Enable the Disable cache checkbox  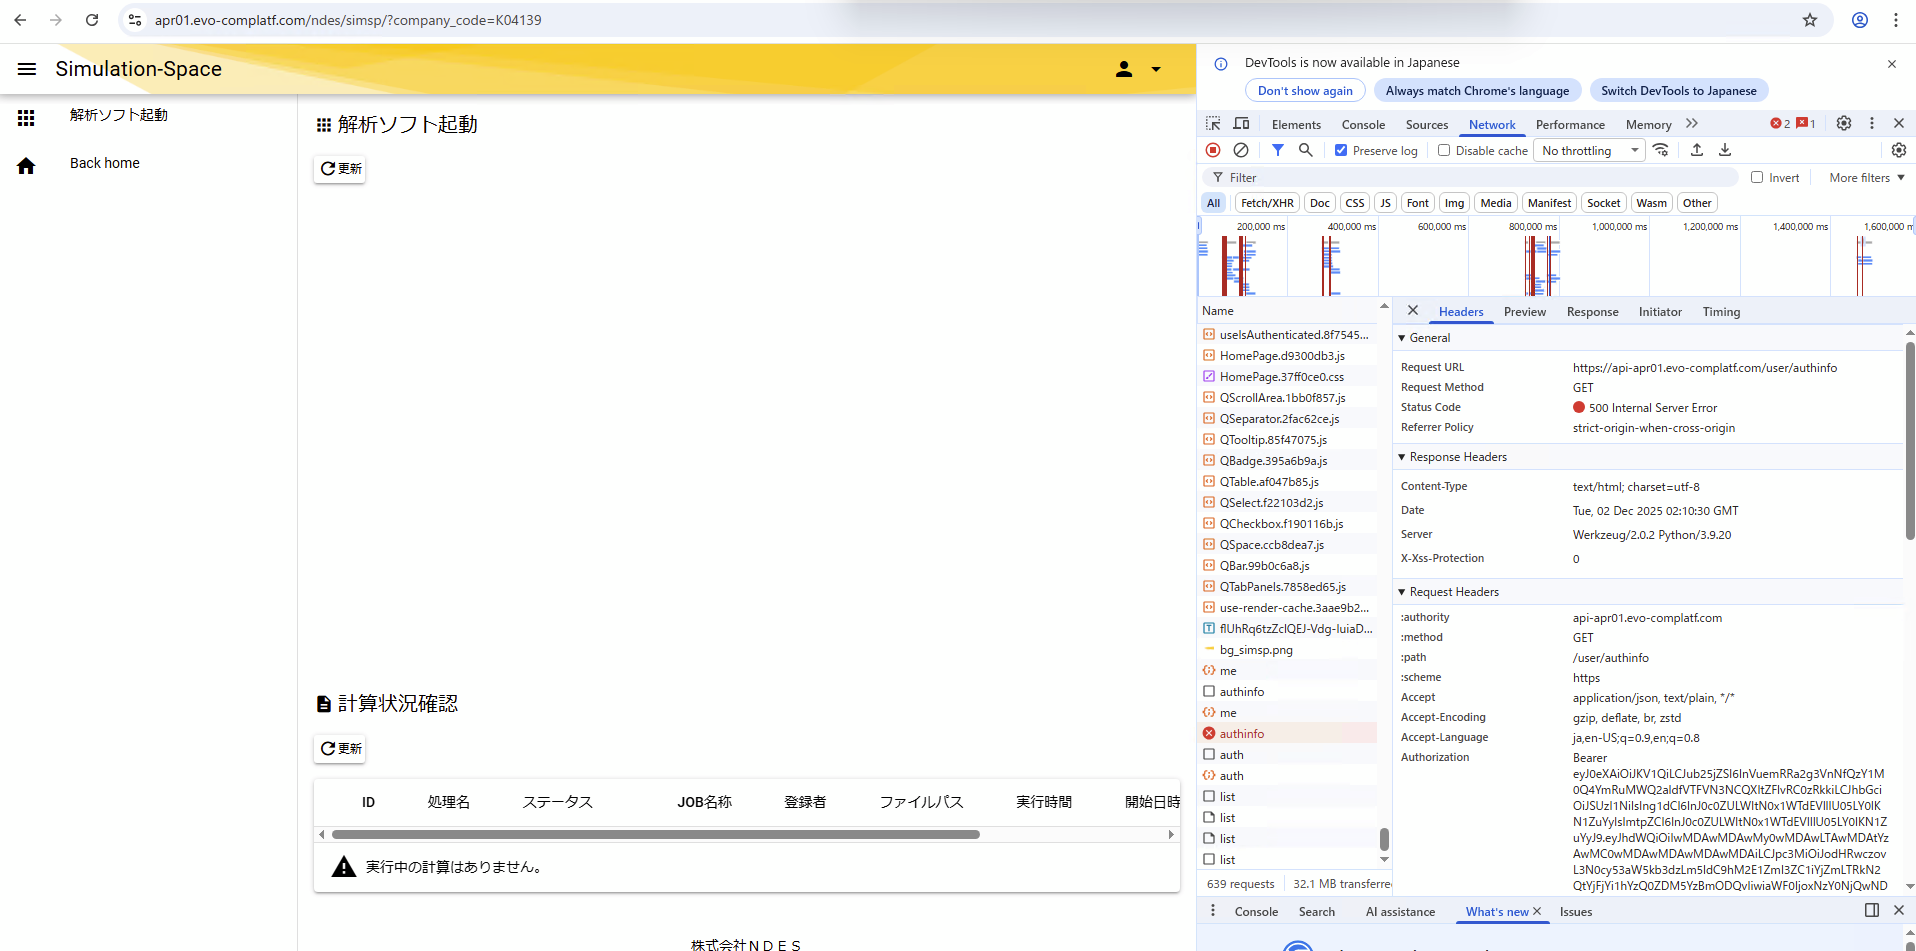pos(1444,150)
